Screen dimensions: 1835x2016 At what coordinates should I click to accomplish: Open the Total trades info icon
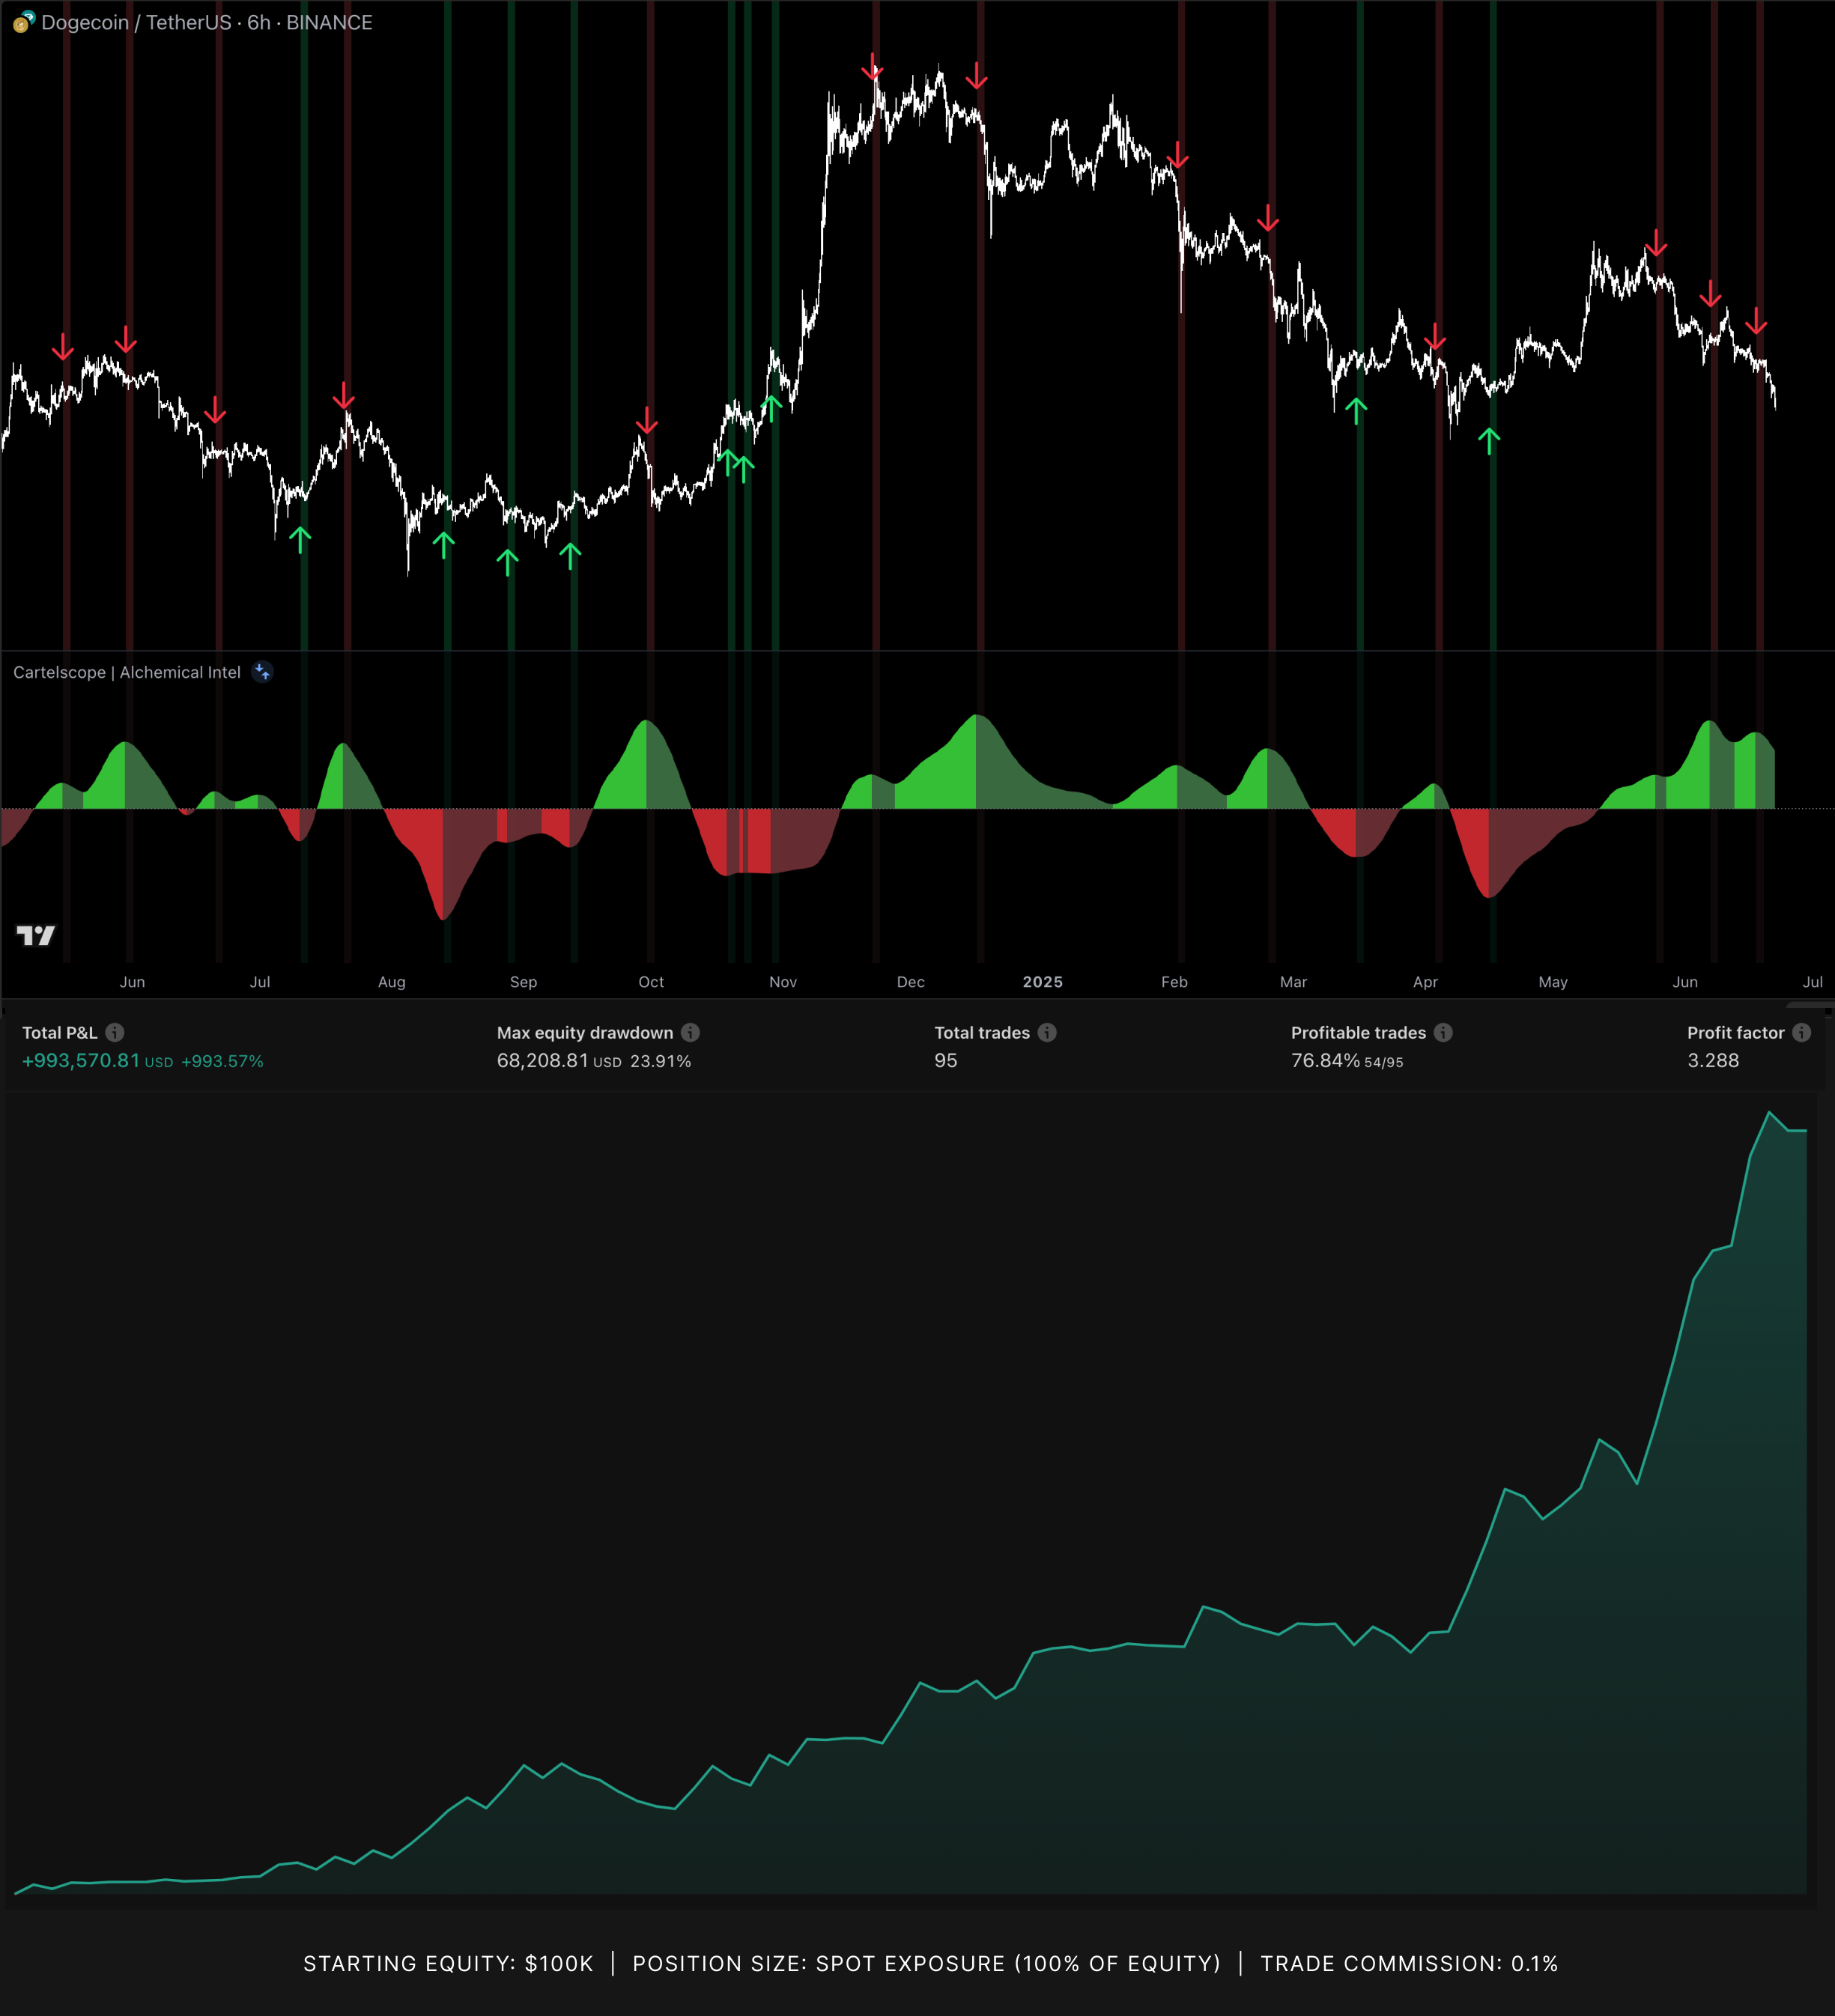pyautogui.click(x=1047, y=1032)
